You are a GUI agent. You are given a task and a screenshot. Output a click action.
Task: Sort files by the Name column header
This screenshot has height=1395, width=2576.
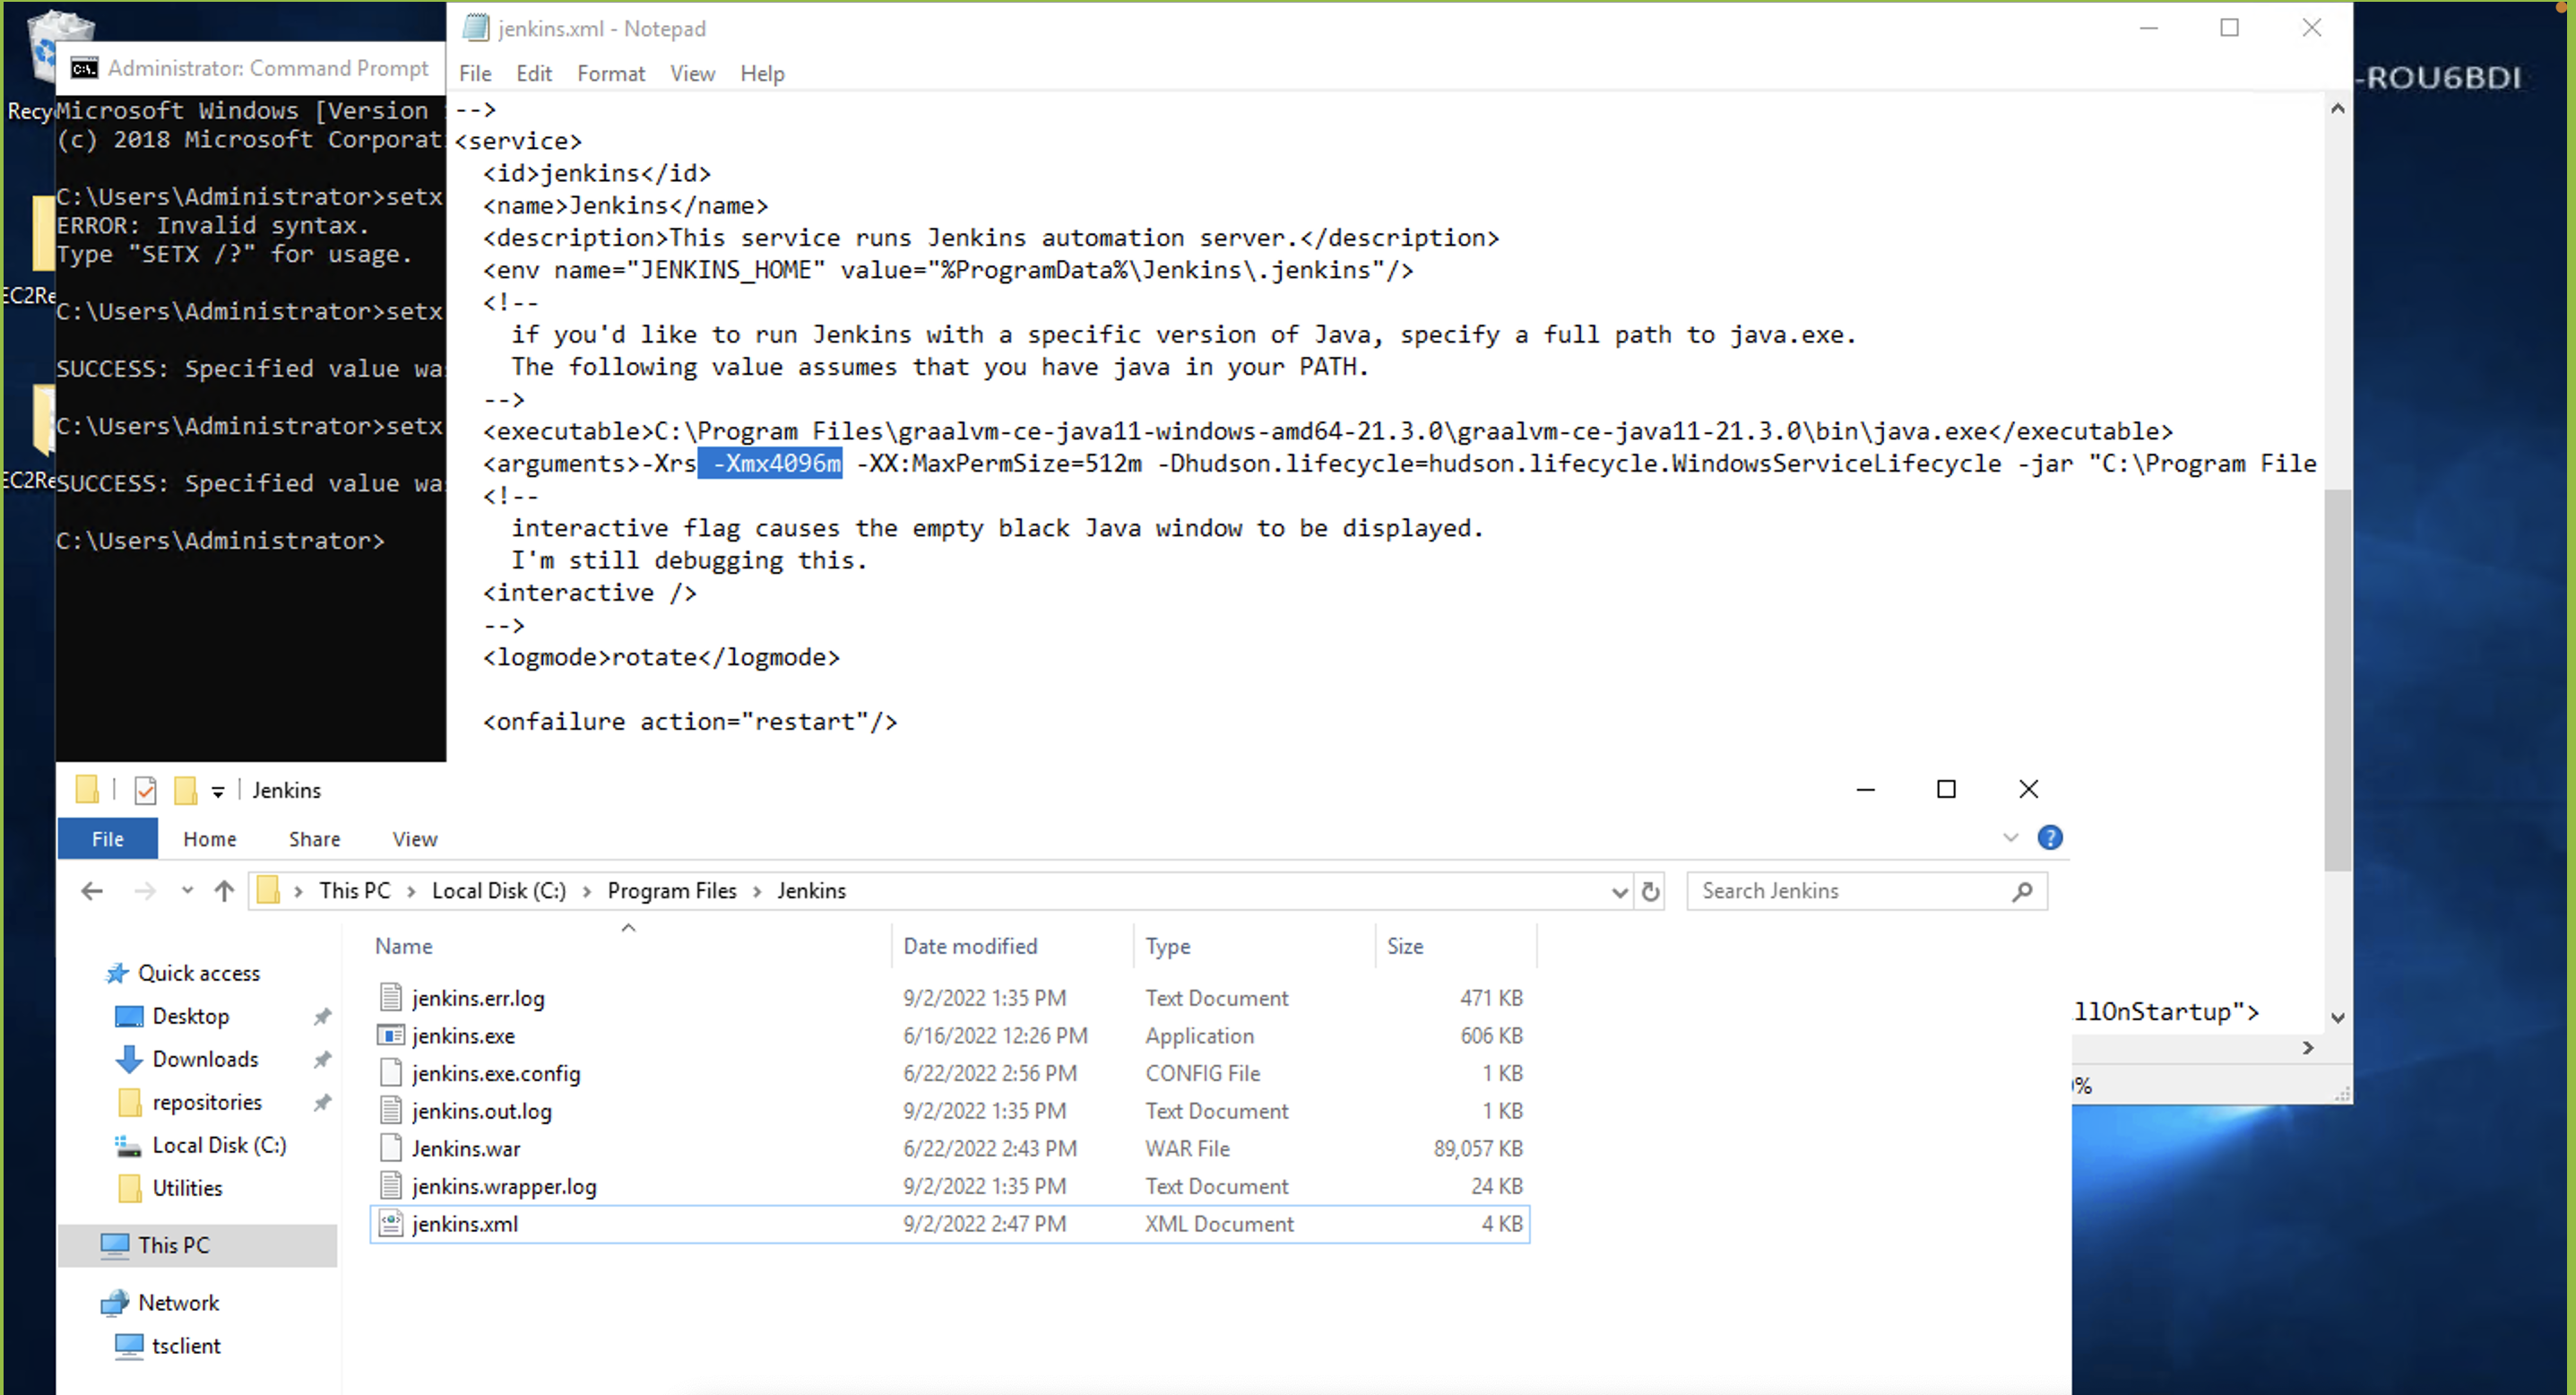click(404, 946)
